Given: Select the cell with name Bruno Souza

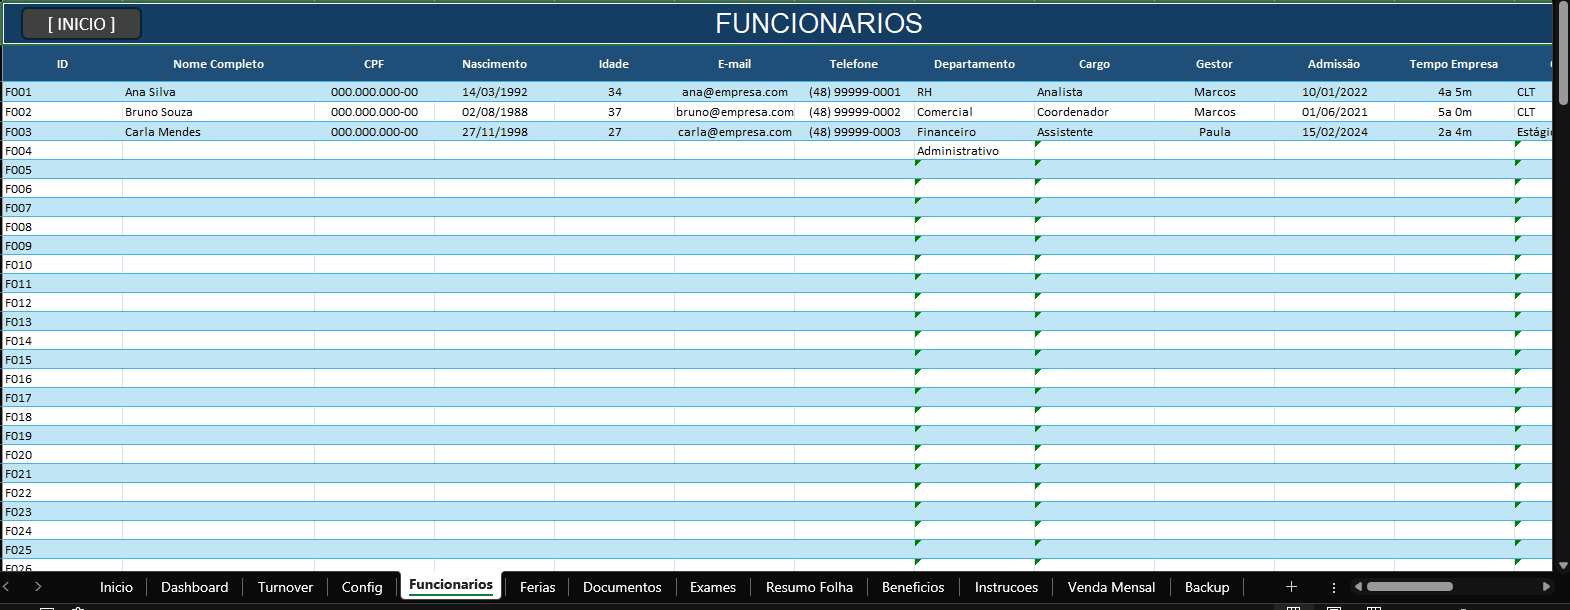Looking at the screenshot, I should coord(218,112).
